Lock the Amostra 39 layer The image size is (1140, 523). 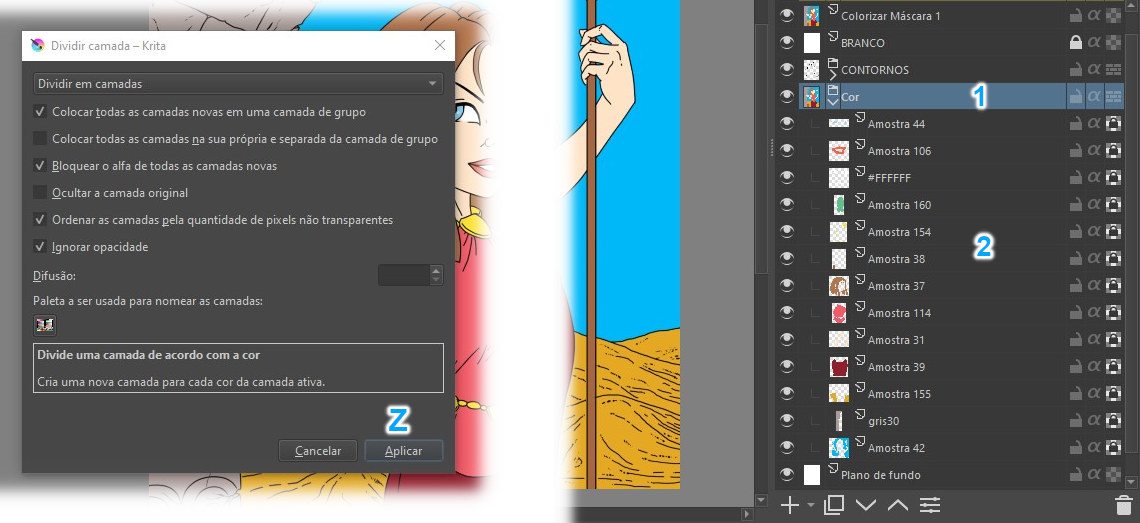1075,367
